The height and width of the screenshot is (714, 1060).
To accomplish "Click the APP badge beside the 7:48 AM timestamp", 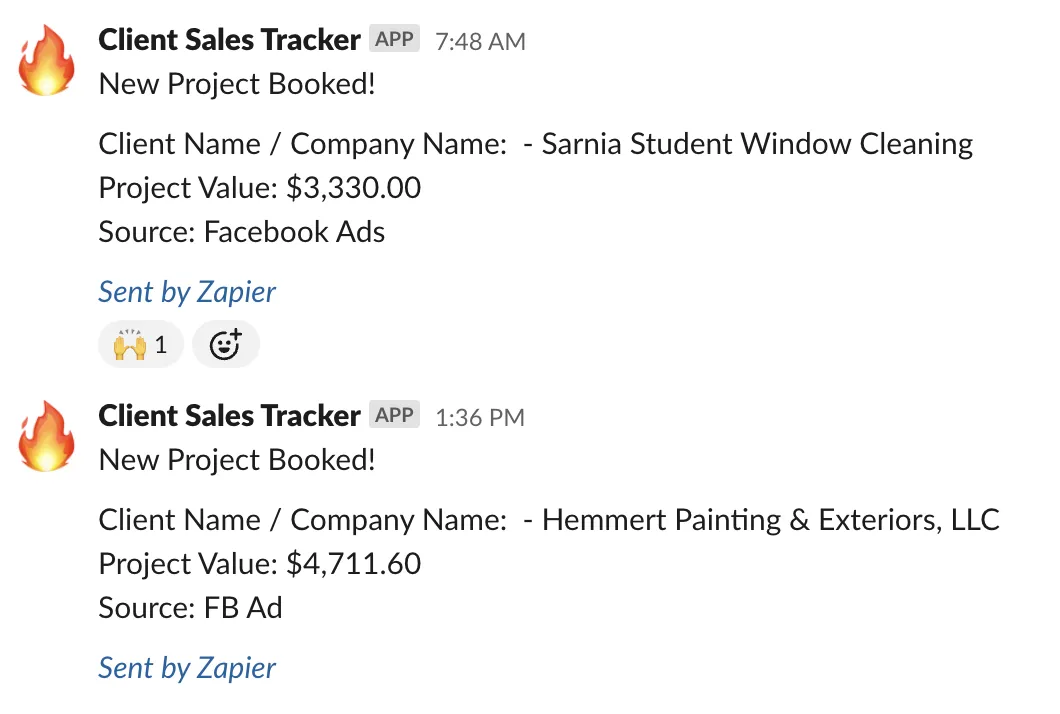I will coord(394,39).
